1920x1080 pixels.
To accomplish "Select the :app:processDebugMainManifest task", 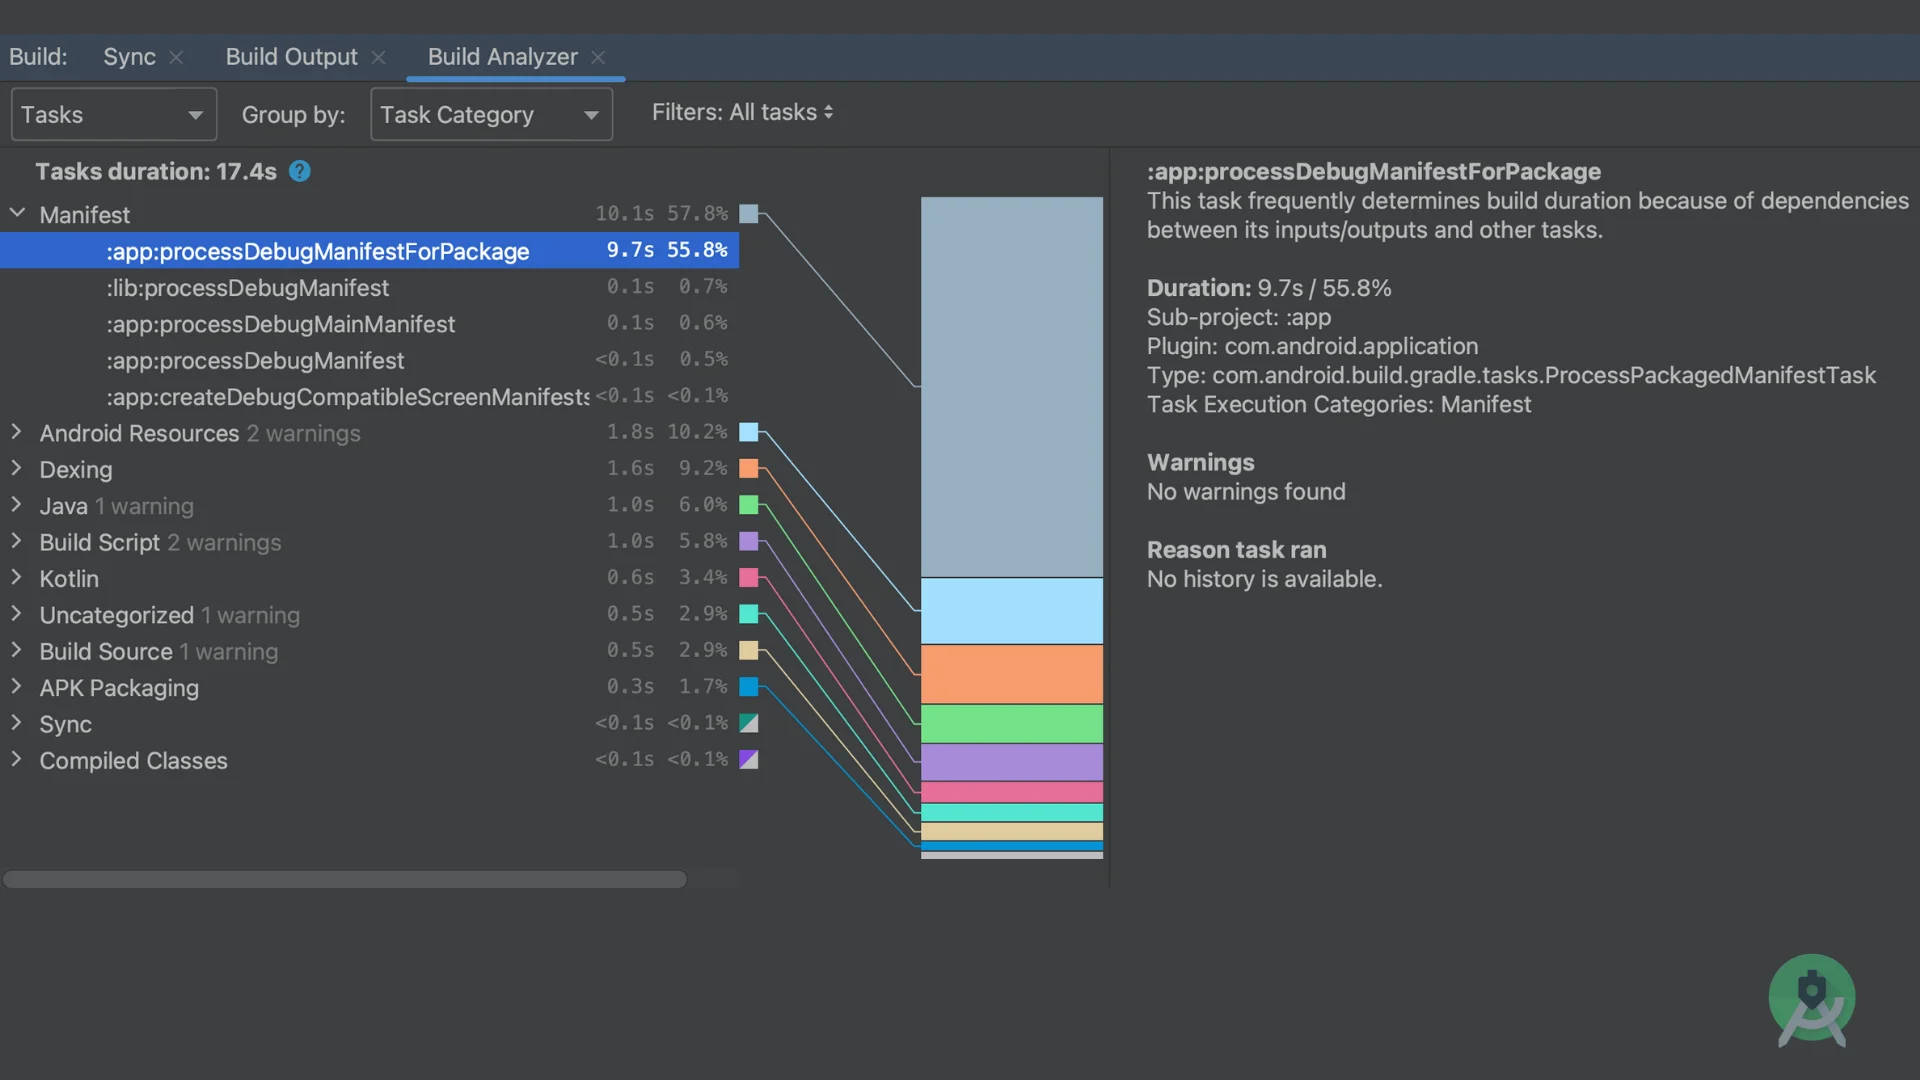I will pos(369,324).
